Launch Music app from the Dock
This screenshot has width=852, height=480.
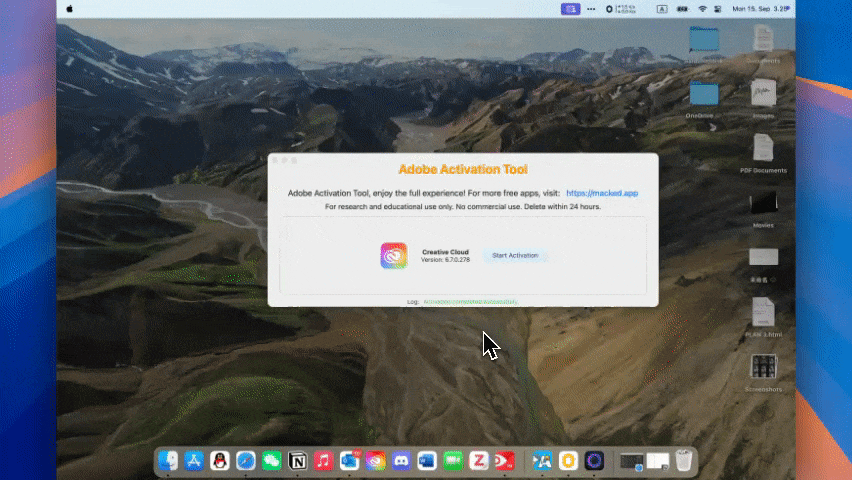(x=323, y=461)
